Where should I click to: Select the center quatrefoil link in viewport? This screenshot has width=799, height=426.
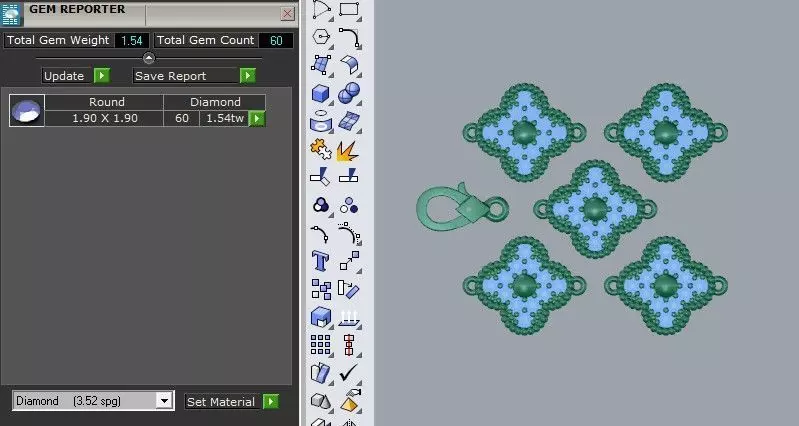click(x=595, y=209)
